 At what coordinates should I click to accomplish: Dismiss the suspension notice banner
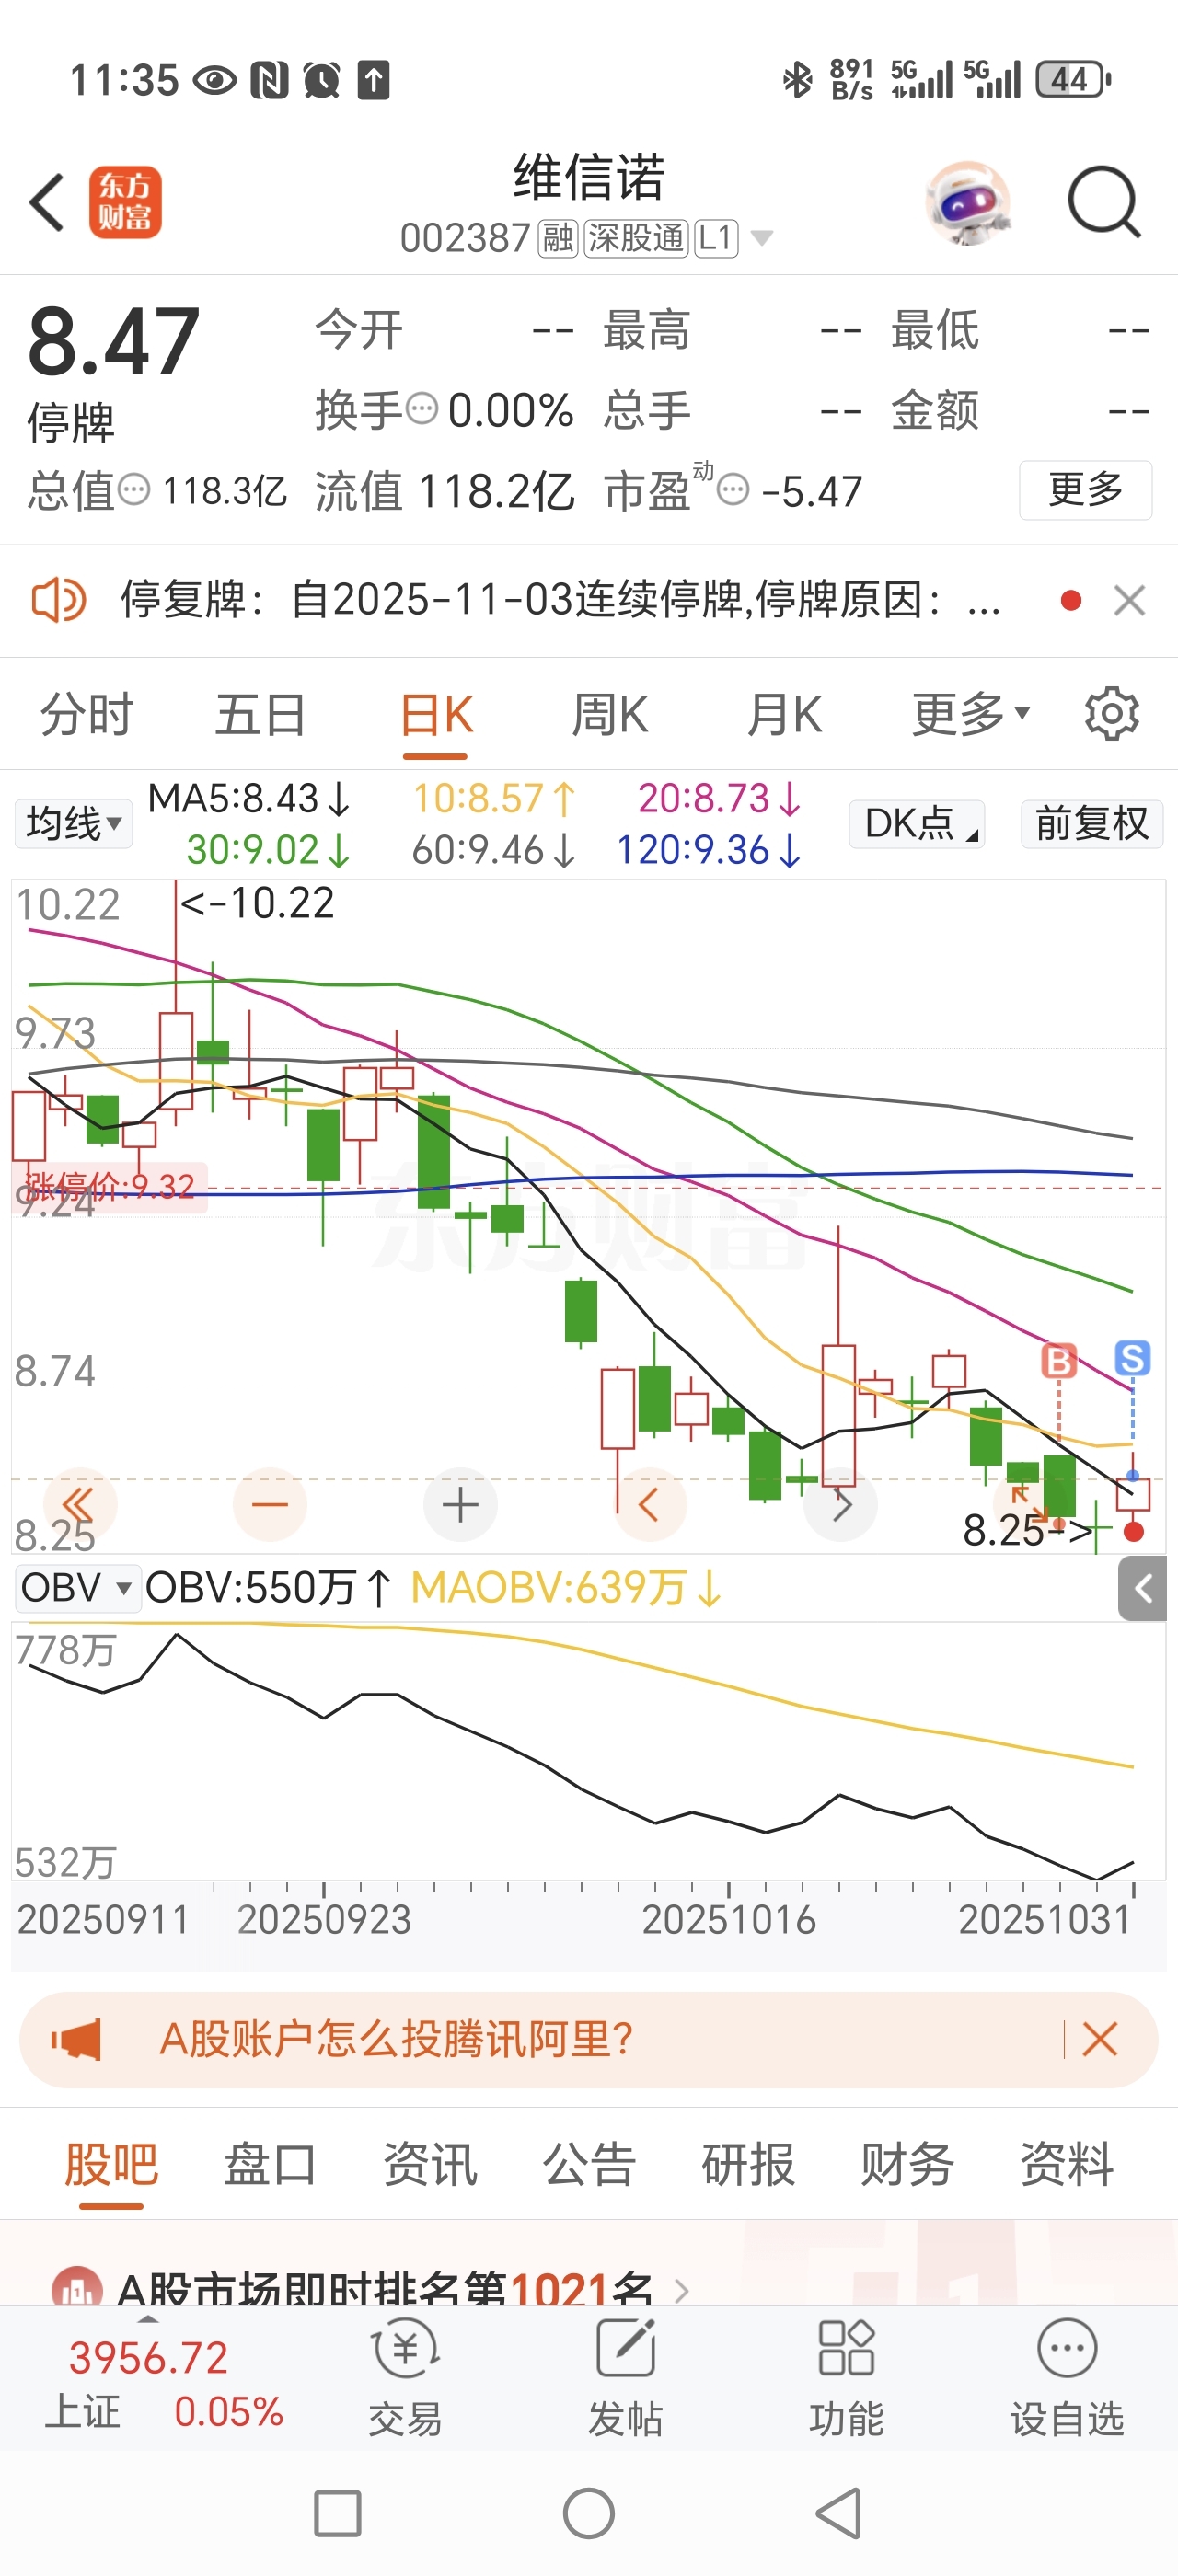pos(1130,600)
